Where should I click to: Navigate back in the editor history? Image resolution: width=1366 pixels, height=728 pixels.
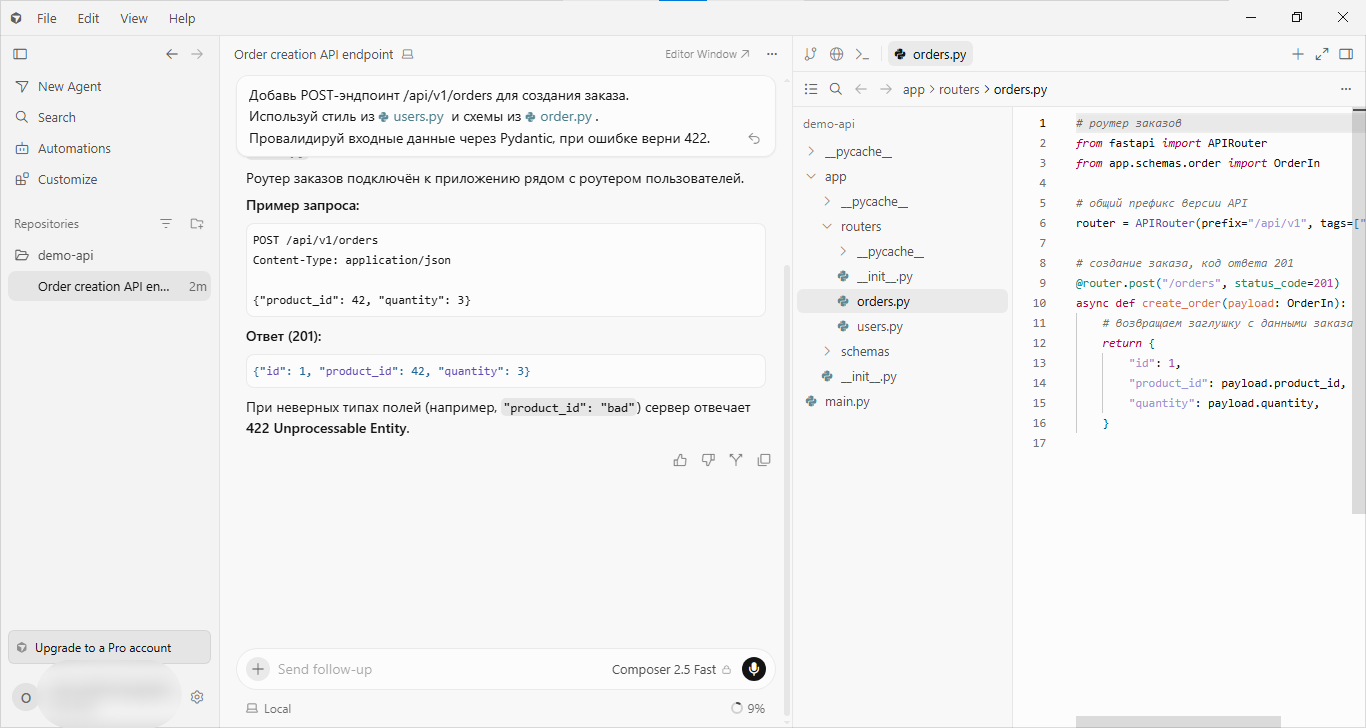861,89
